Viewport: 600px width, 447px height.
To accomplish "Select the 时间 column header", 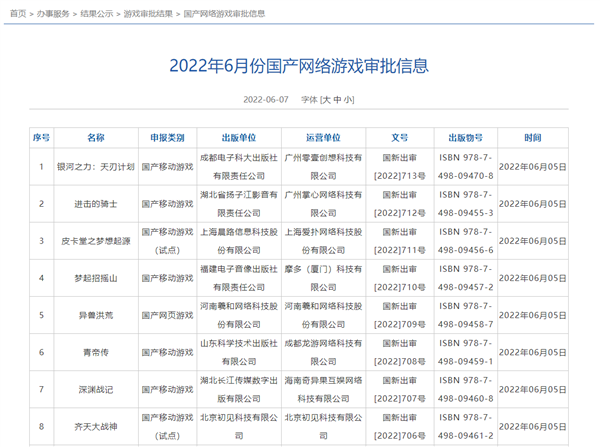I will click(x=532, y=137).
